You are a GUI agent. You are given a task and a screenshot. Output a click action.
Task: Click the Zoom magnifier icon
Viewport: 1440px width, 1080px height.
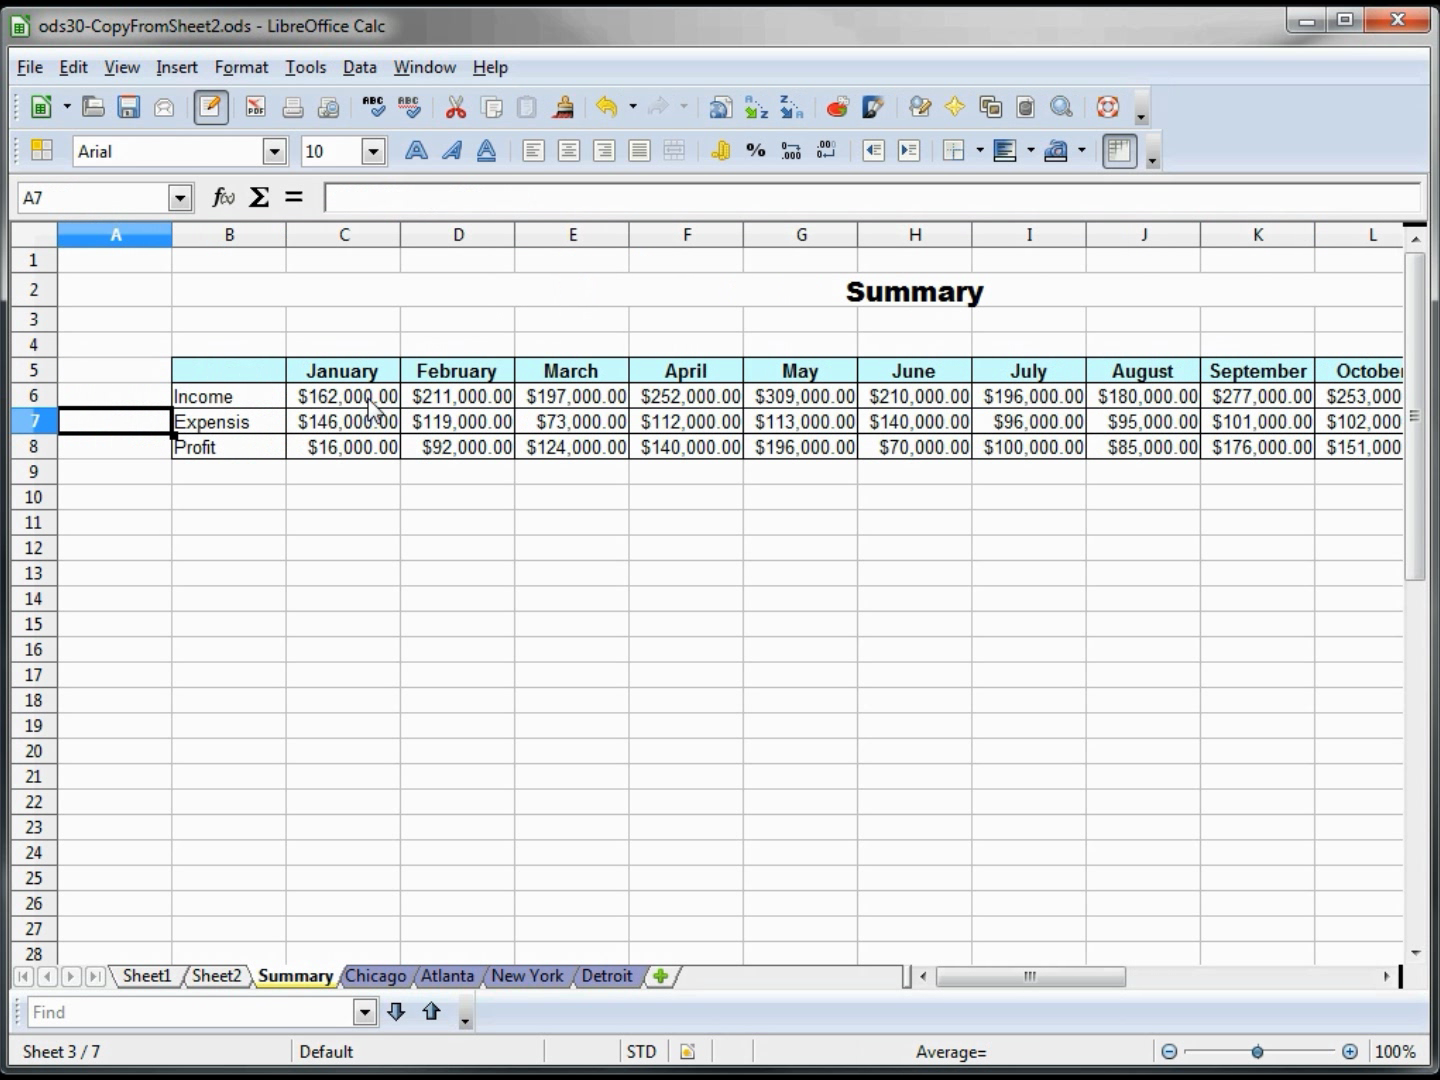(x=1061, y=107)
